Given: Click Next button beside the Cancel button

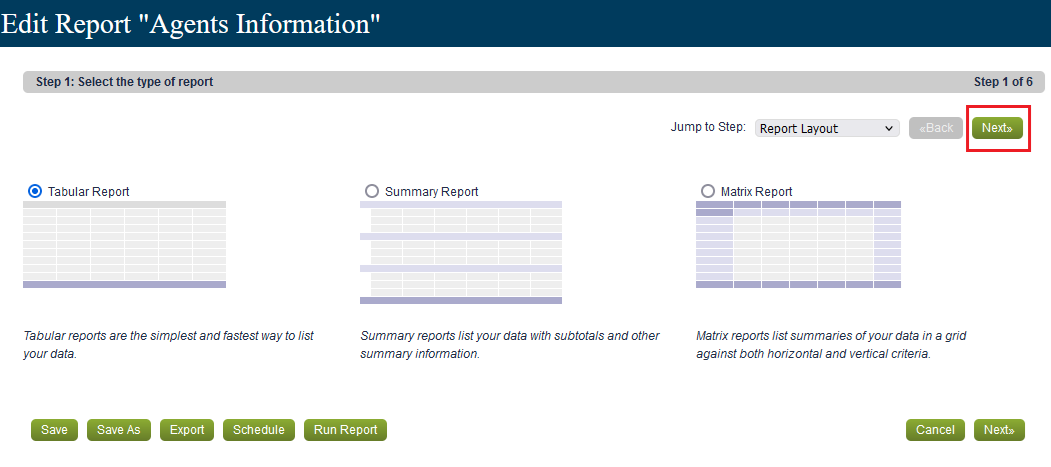Looking at the screenshot, I should point(999,430).
